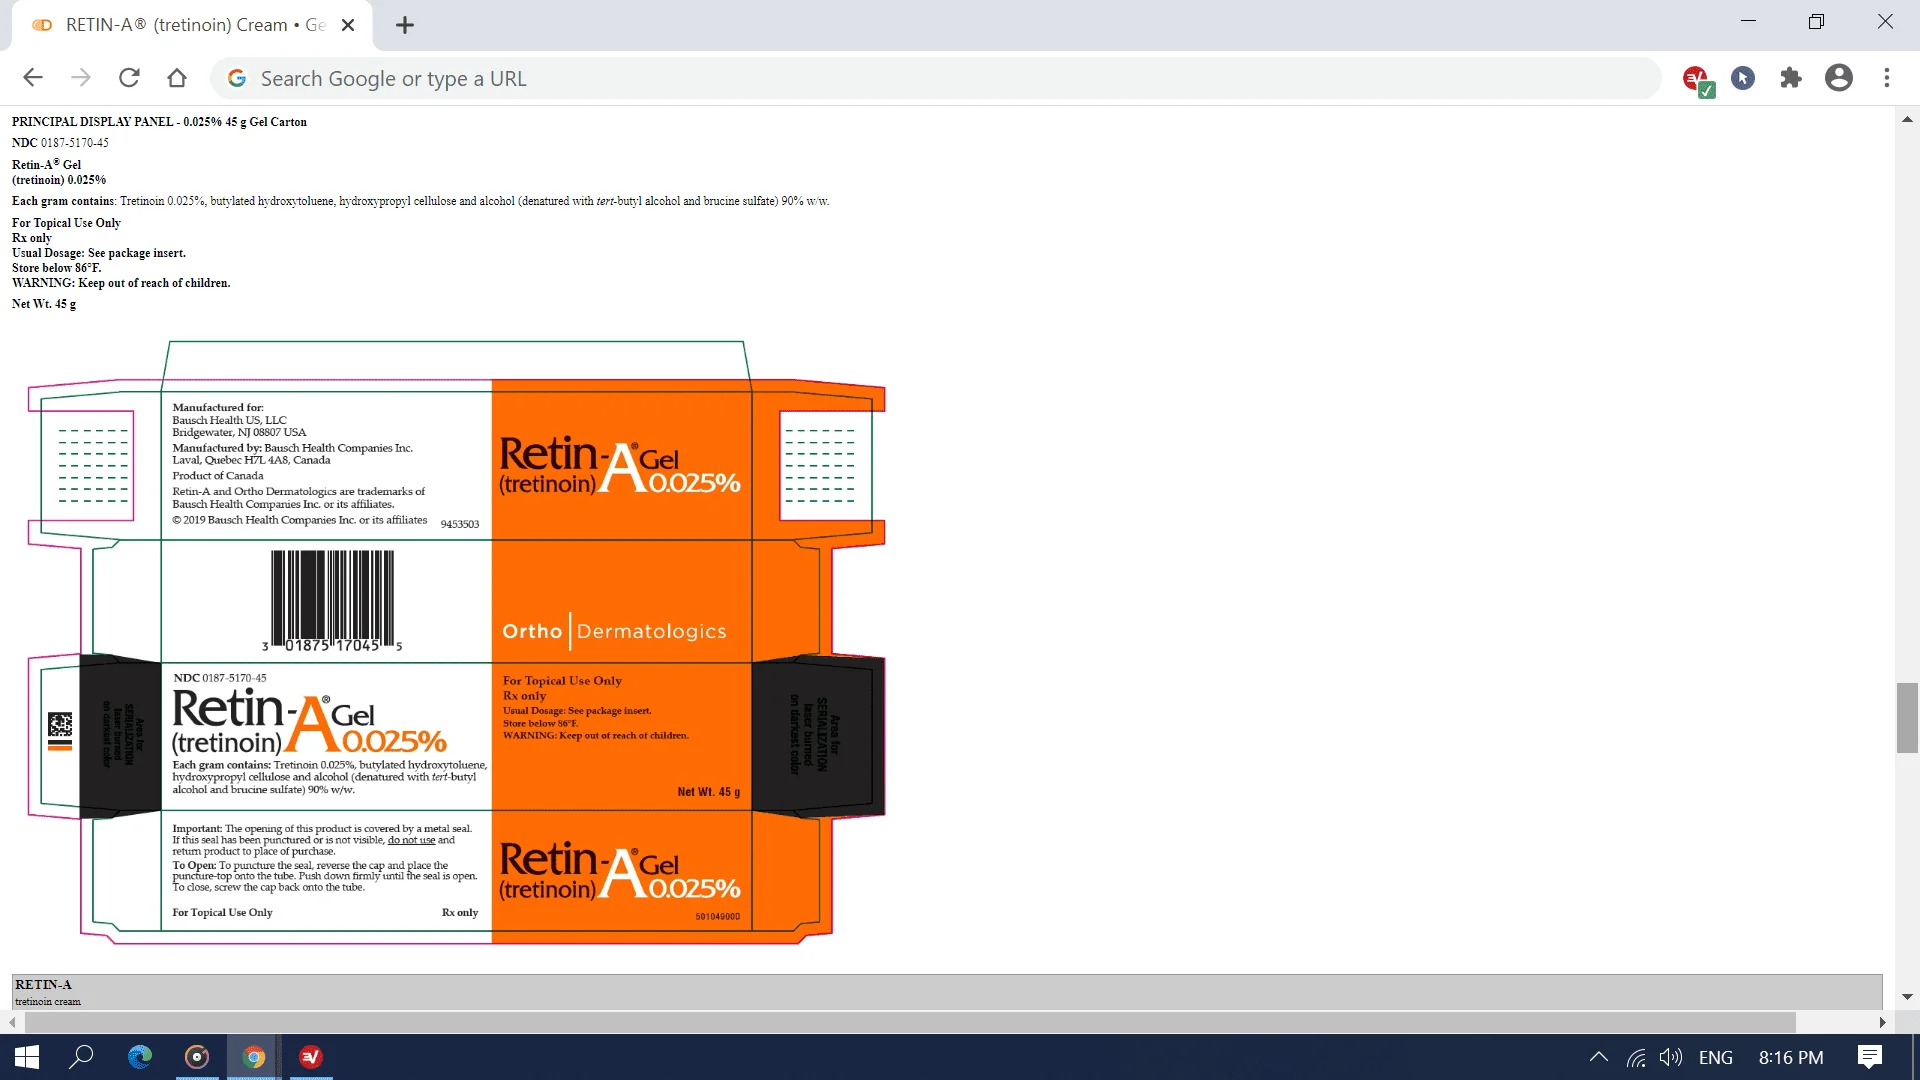
Task: Open the Windows Start menu
Action: (x=27, y=1057)
